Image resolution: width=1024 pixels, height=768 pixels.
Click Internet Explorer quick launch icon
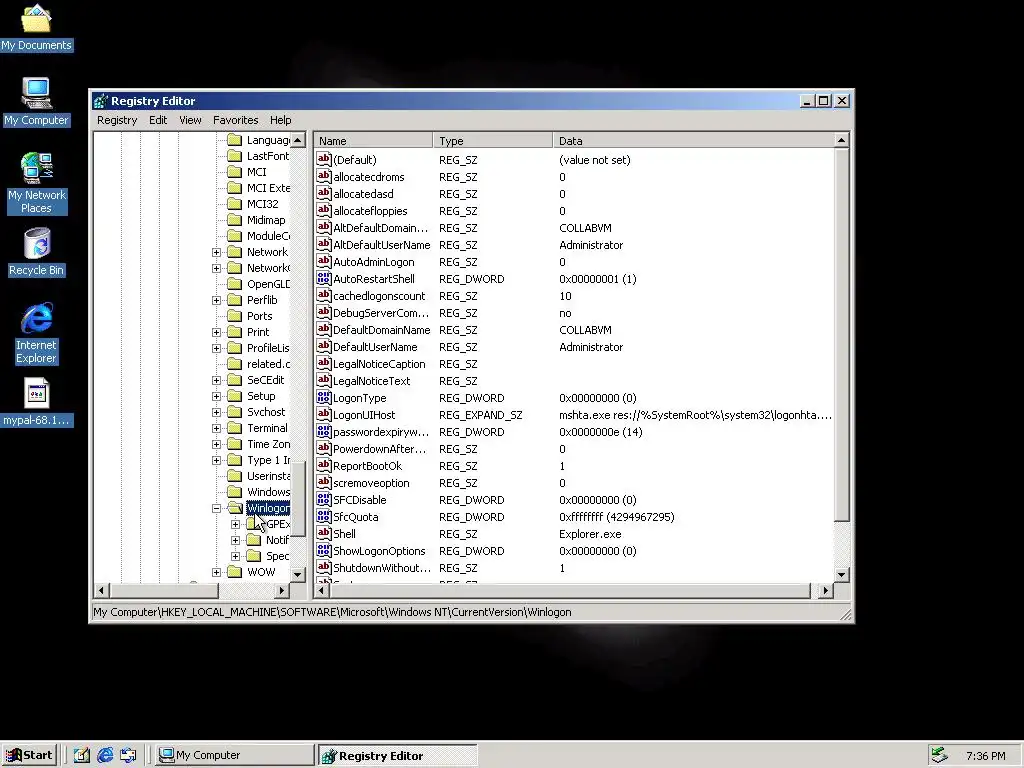(105, 755)
